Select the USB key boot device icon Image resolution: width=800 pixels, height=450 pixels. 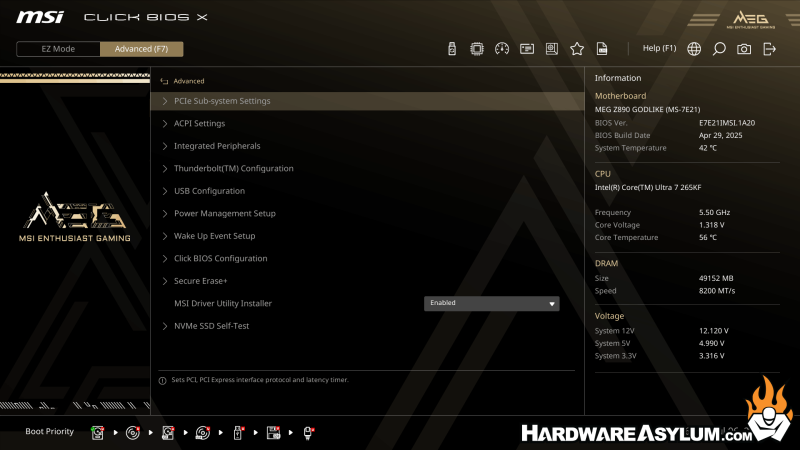(238, 433)
